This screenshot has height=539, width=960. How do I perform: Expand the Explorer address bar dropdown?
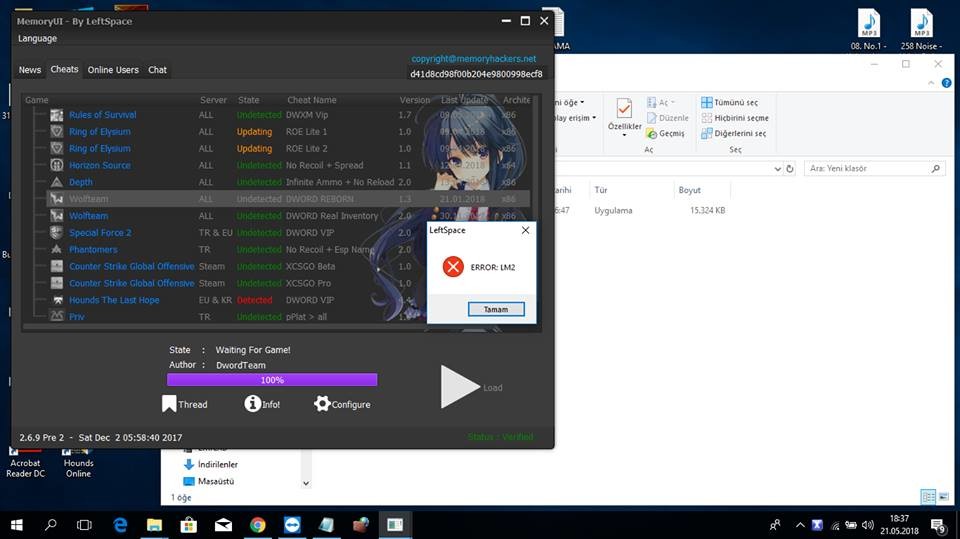pyautogui.click(x=777, y=168)
